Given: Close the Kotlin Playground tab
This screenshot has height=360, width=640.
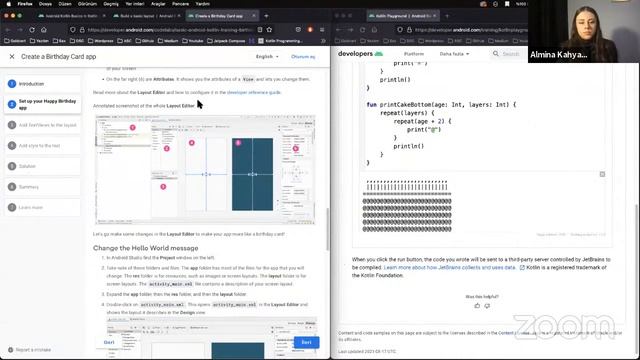Looking at the screenshot, I should pyautogui.click(x=435, y=16).
